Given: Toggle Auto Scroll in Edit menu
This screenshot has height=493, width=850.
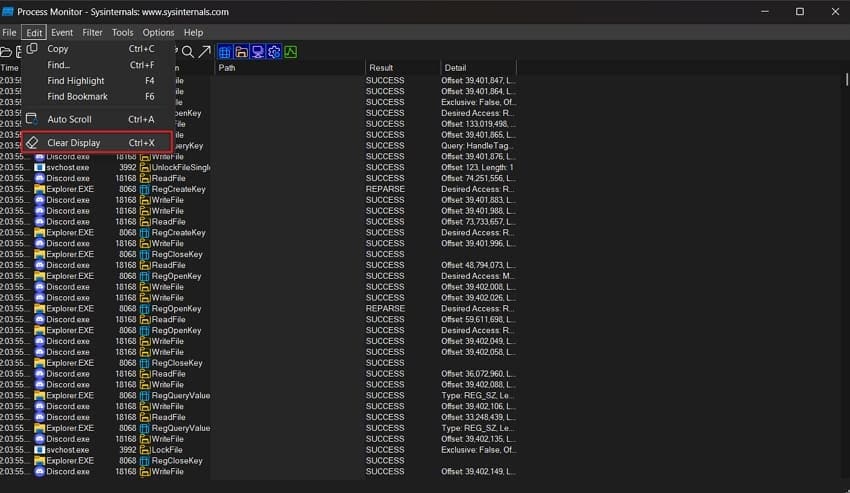Looking at the screenshot, I should [x=98, y=119].
